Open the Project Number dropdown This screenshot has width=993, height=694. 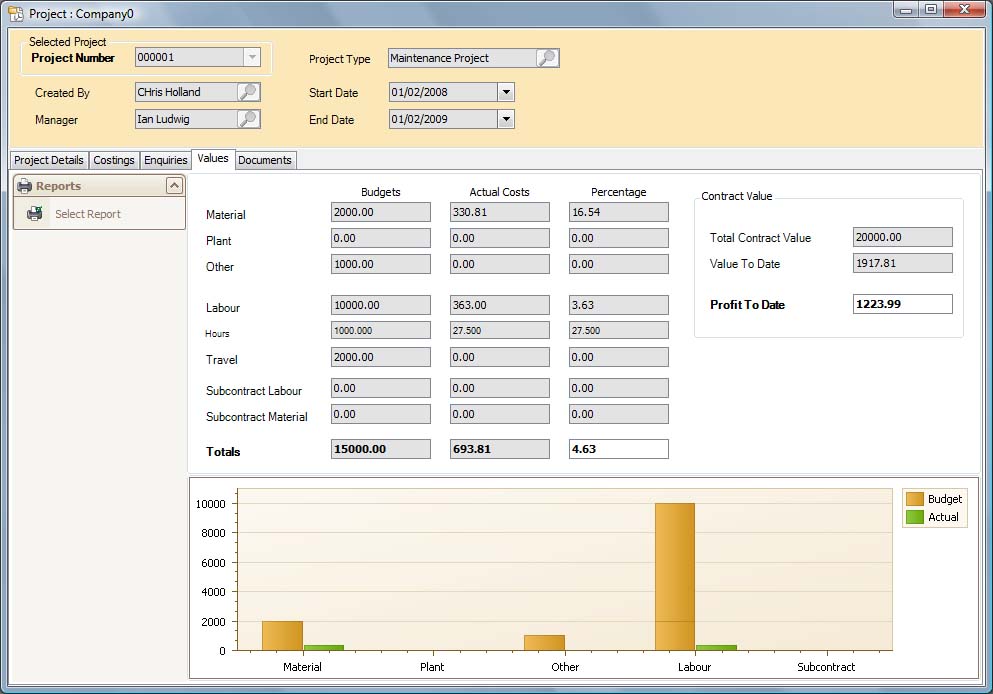[252, 58]
